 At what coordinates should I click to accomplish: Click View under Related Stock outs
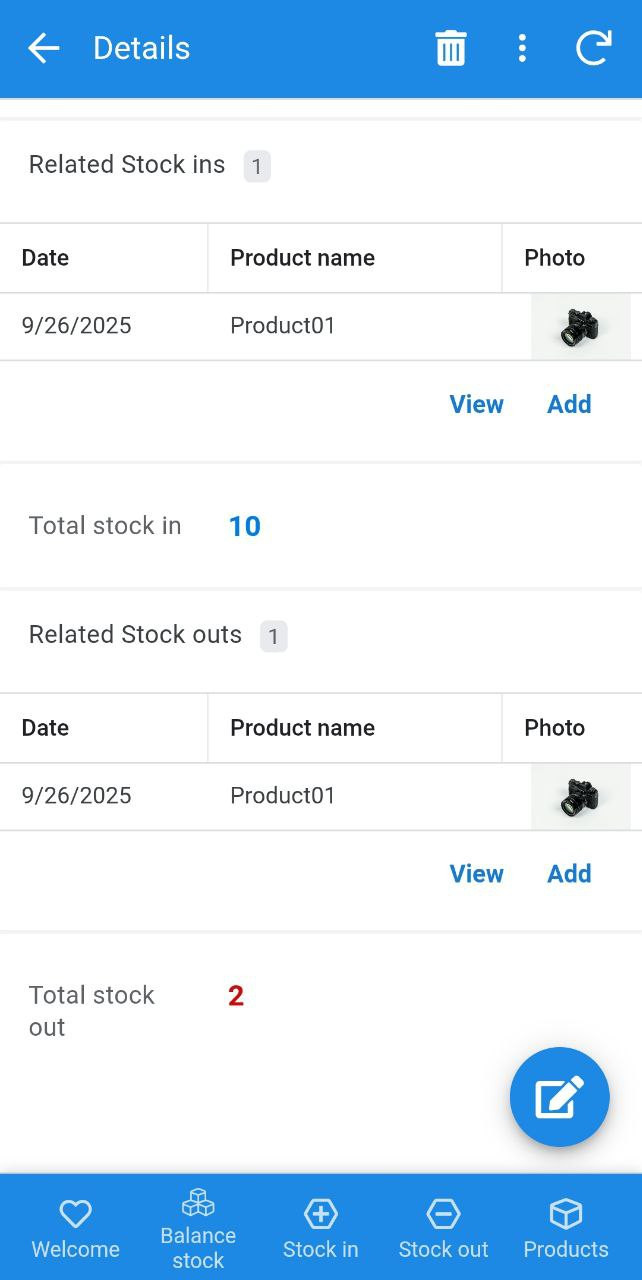tap(476, 874)
